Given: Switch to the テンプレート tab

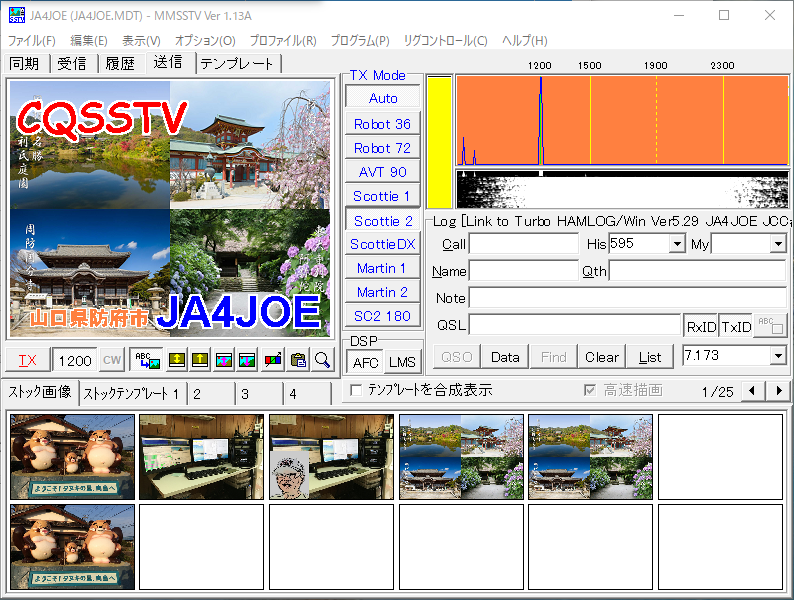Looking at the screenshot, I should 237,63.
